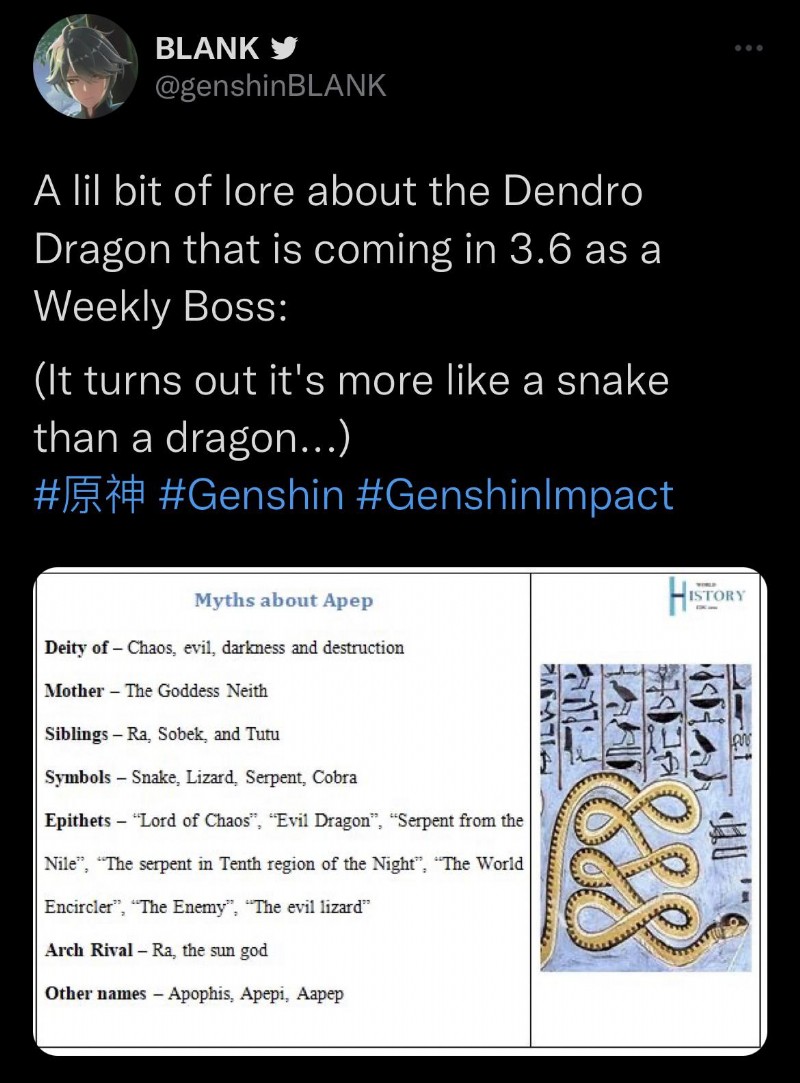Open the Myths about Apep attached image
Image resolution: width=800 pixels, height=1083 pixels.
coord(400,811)
